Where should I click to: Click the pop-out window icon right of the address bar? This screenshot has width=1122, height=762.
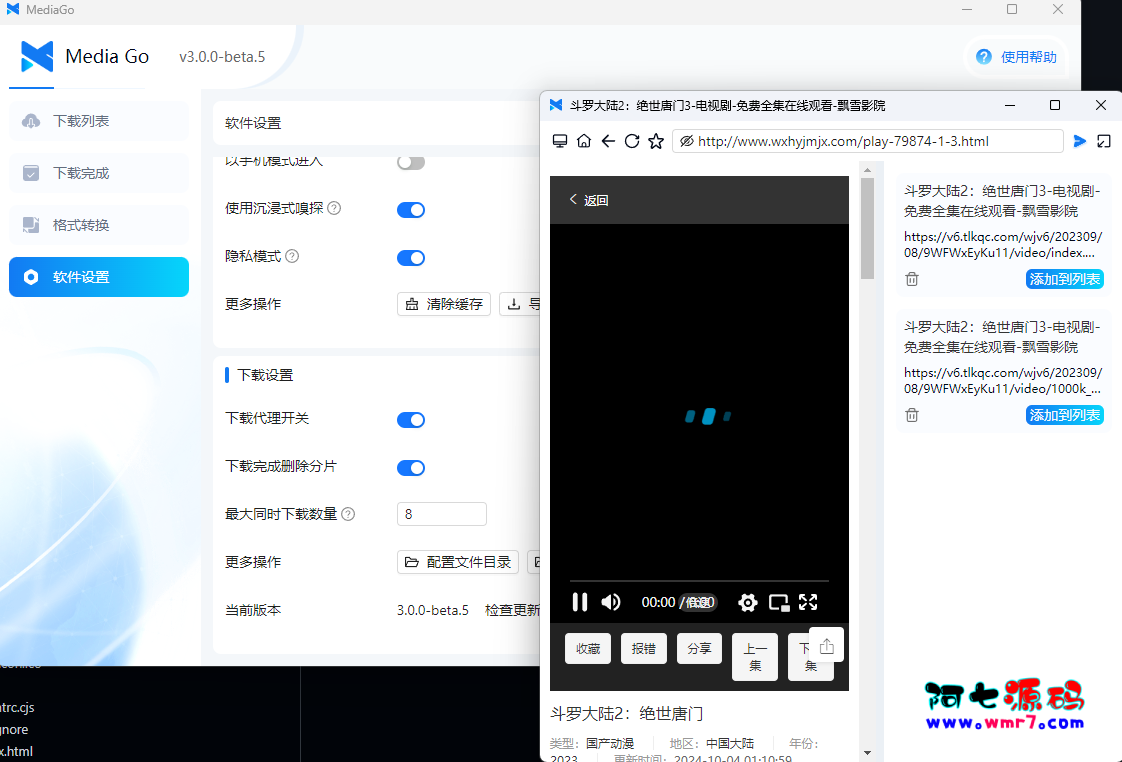coord(1104,141)
